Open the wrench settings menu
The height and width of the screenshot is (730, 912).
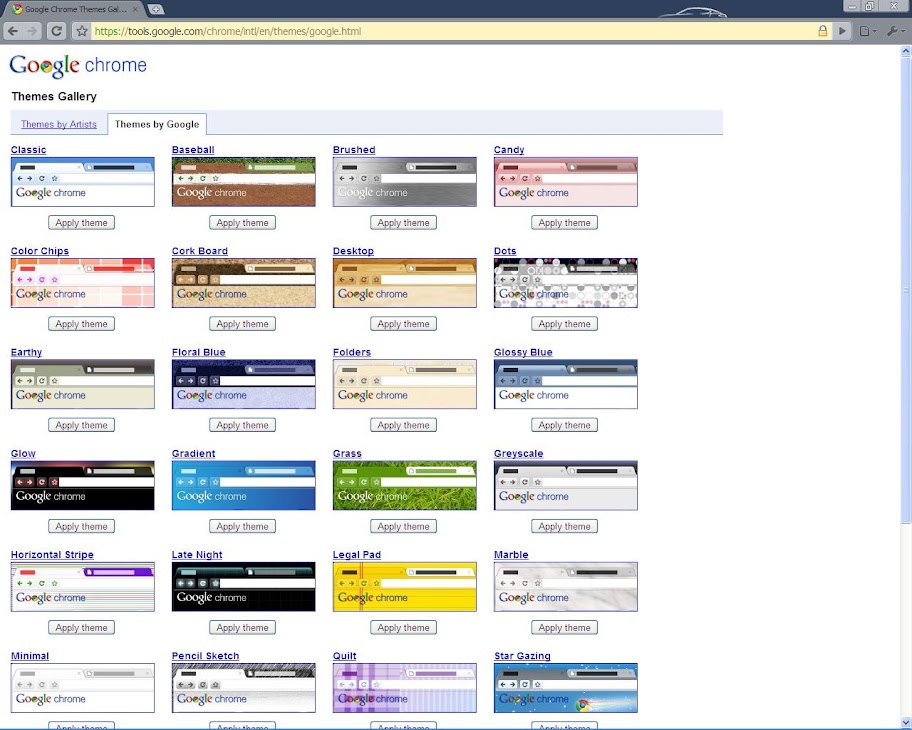point(894,31)
